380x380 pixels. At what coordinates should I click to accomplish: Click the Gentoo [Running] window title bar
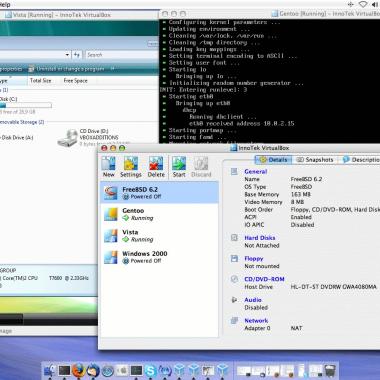[270, 14]
